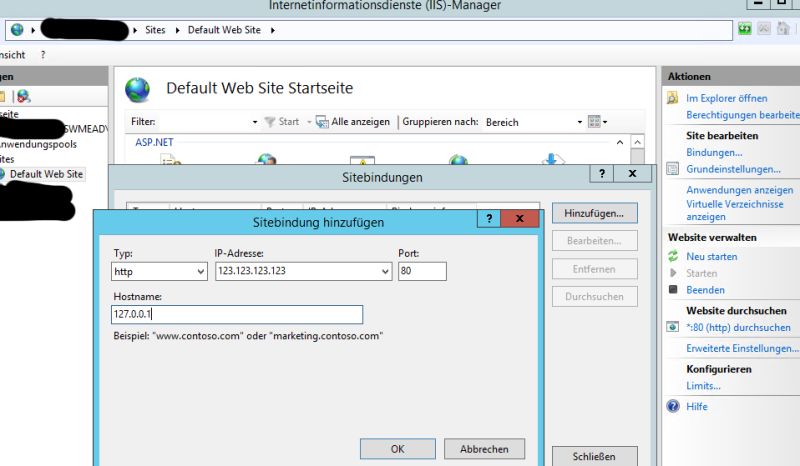
Task: Open Limits... link
Action: (703, 385)
